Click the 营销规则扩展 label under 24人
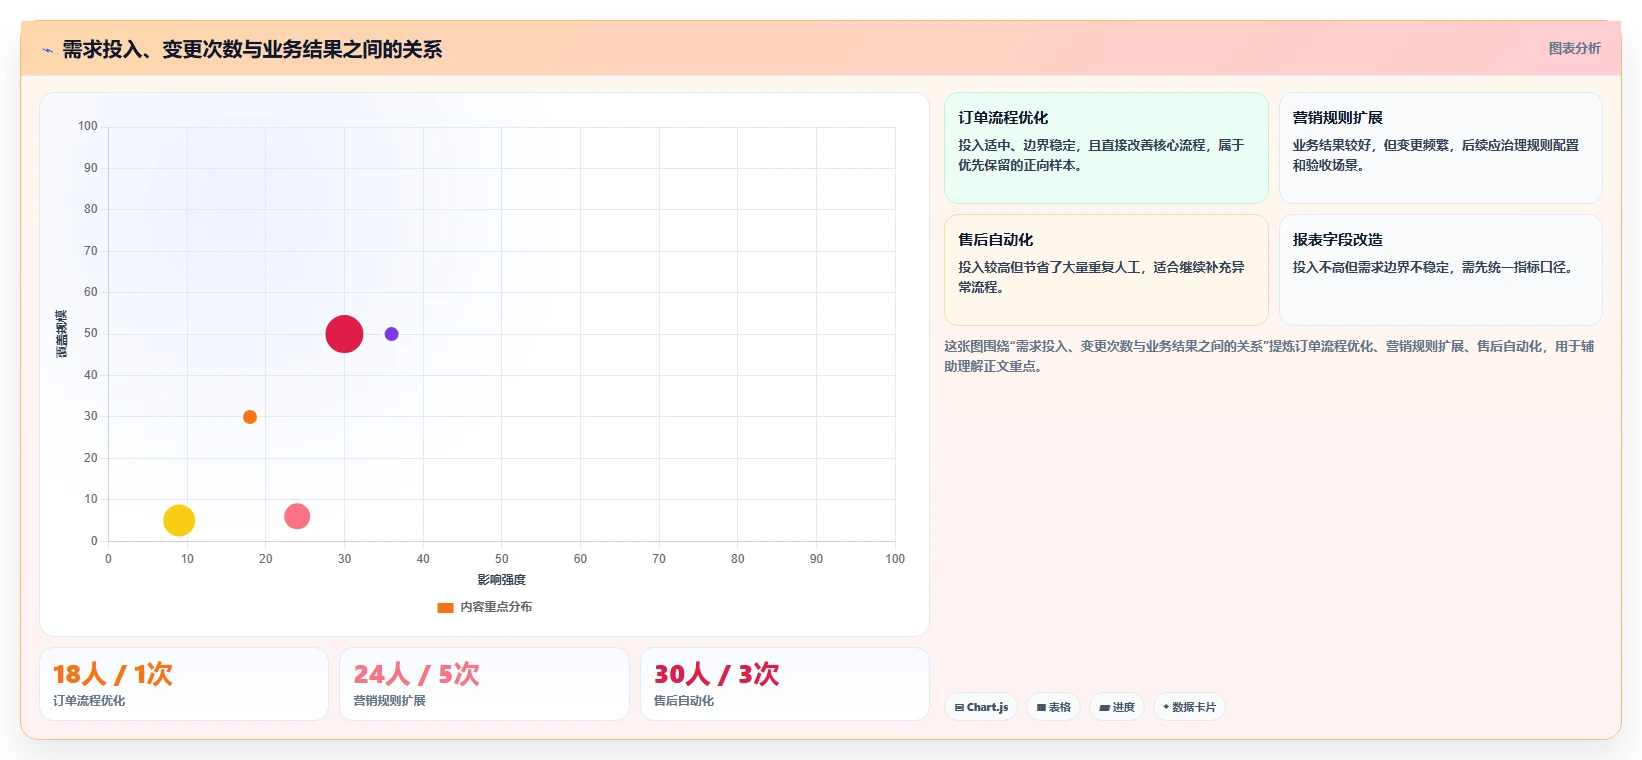The image size is (1642, 760). 389,701
